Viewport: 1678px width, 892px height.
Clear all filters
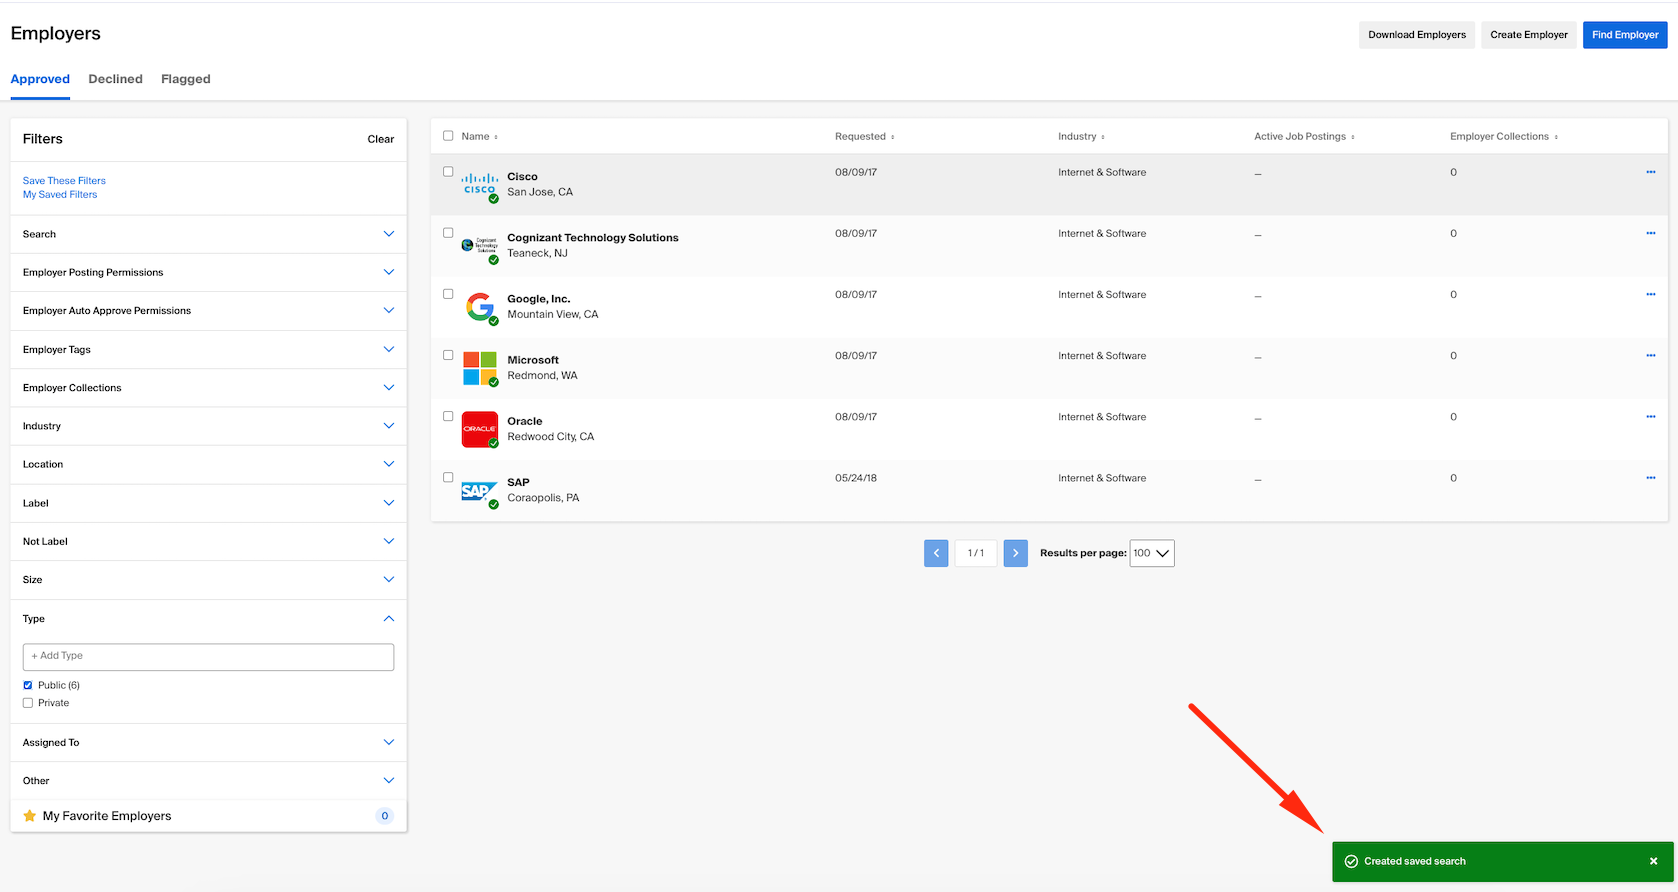[x=381, y=139]
